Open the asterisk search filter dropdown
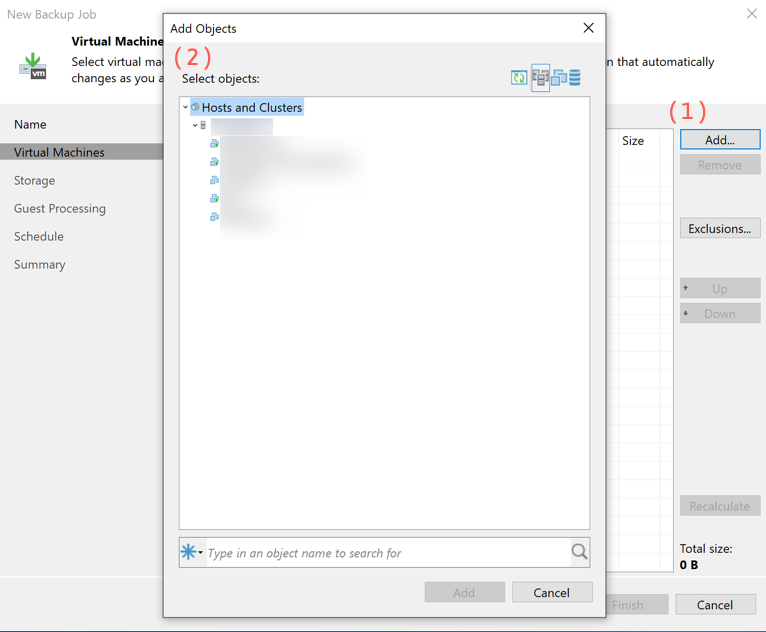Viewport: 766px width, 632px height. click(x=191, y=552)
